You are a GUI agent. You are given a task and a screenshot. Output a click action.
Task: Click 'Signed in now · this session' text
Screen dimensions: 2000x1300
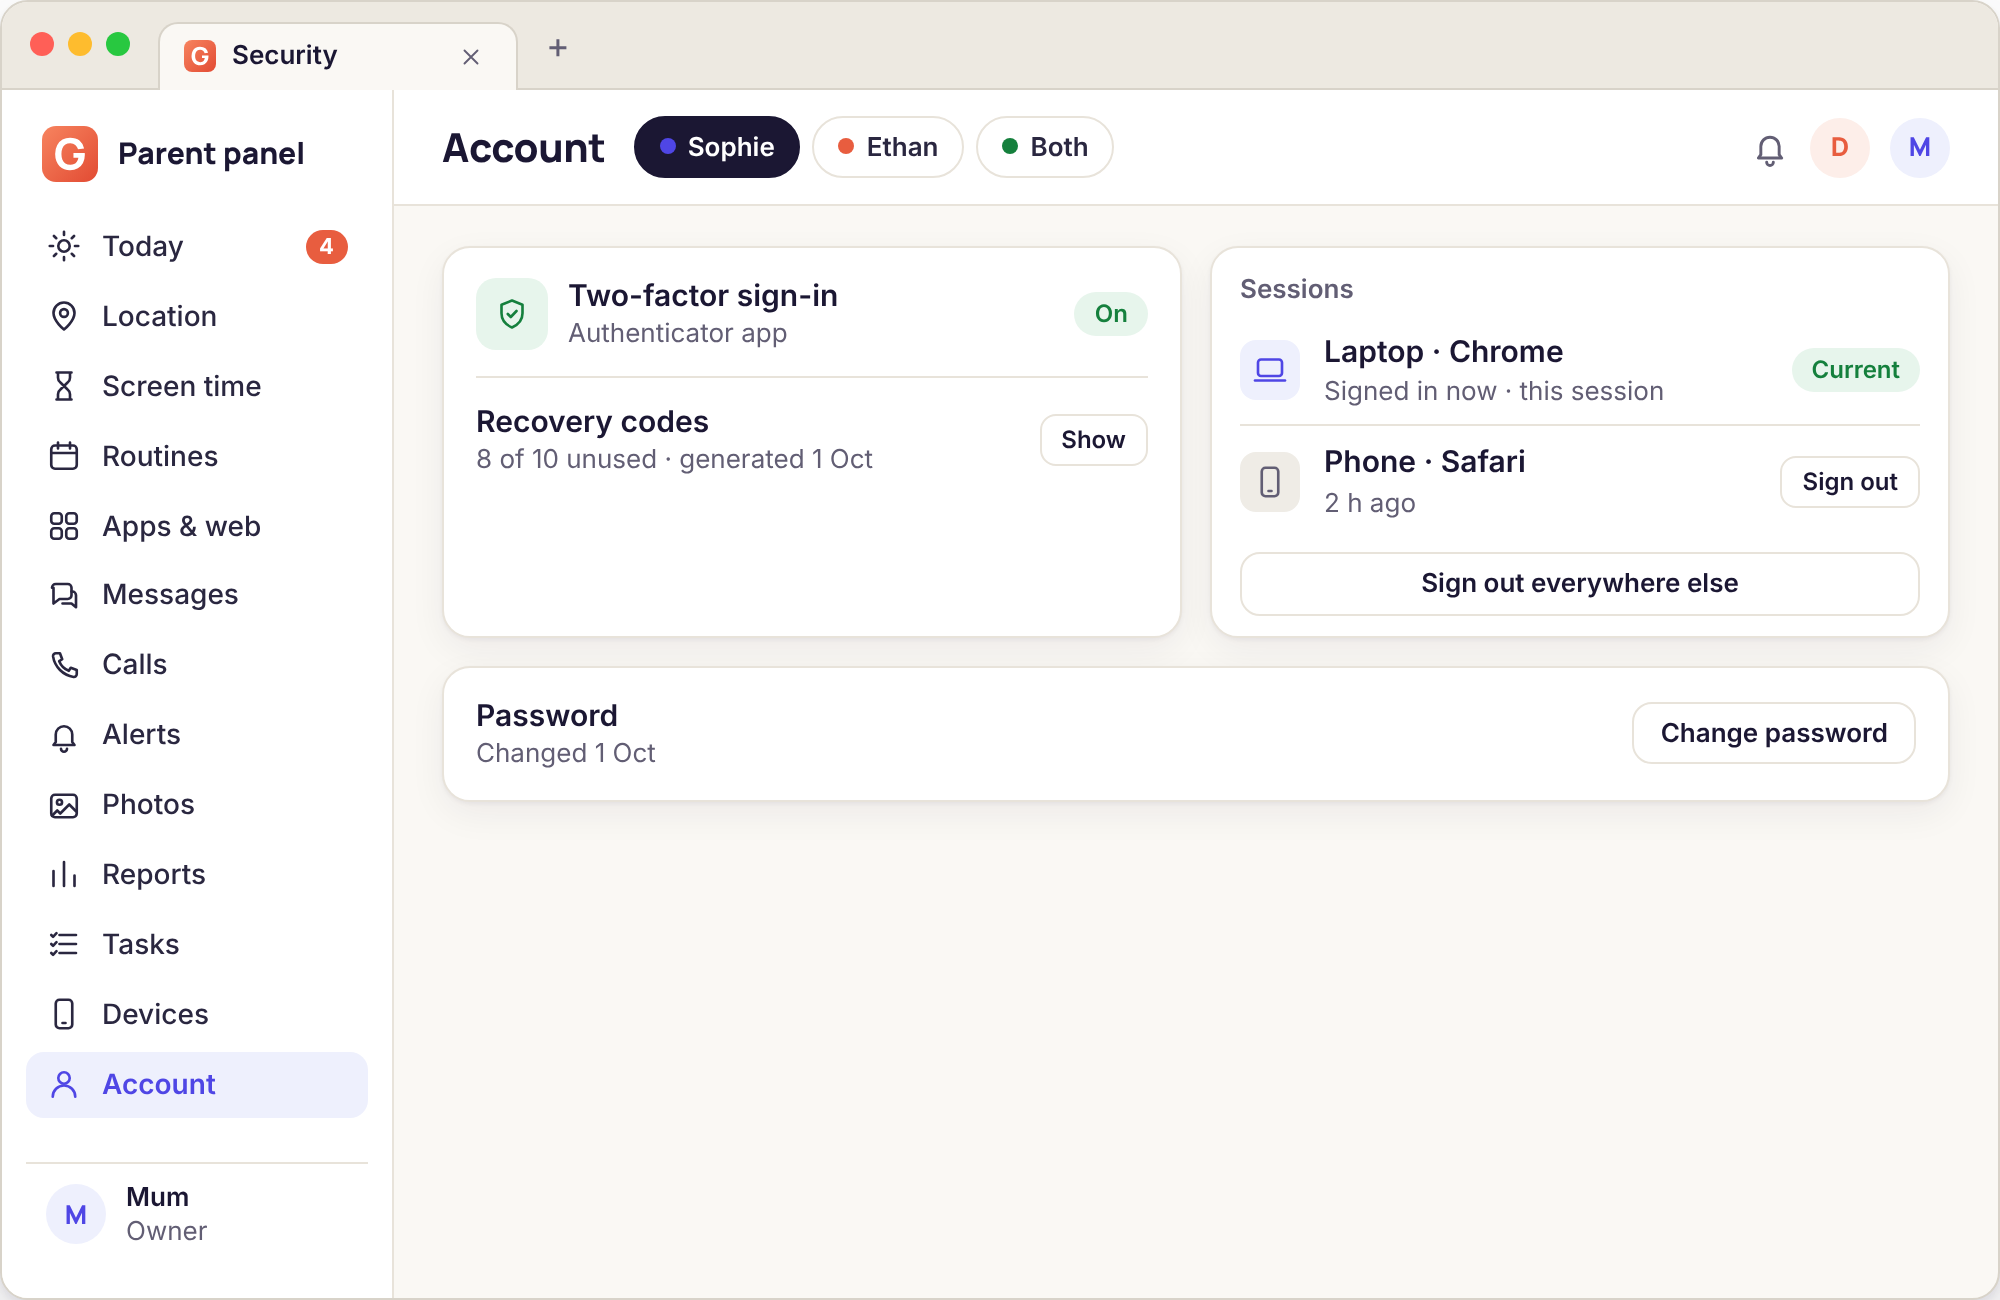pos(1494,391)
